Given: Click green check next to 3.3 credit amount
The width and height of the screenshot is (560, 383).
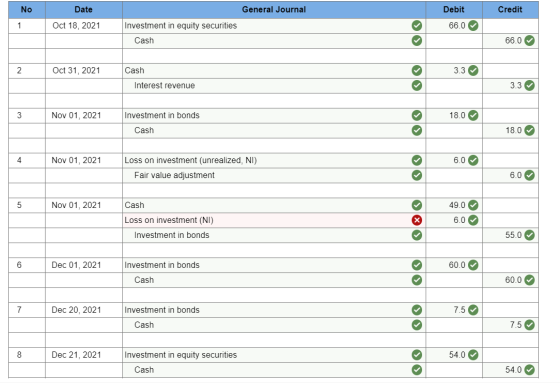Looking at the screenshot, I should tap(530, 85).
